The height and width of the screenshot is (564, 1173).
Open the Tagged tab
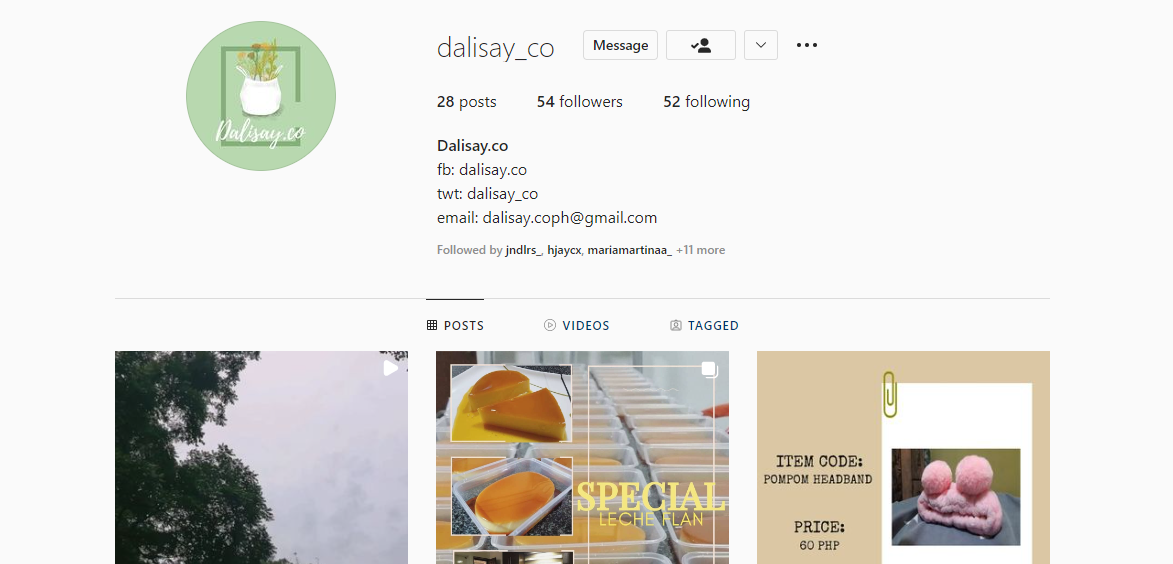[704, 325]
